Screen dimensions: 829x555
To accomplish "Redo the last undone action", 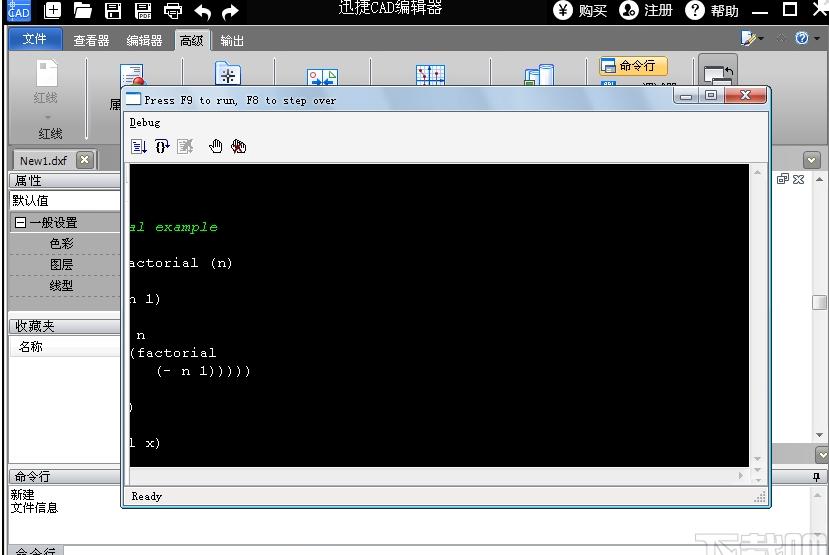I will tap(230, 11).
